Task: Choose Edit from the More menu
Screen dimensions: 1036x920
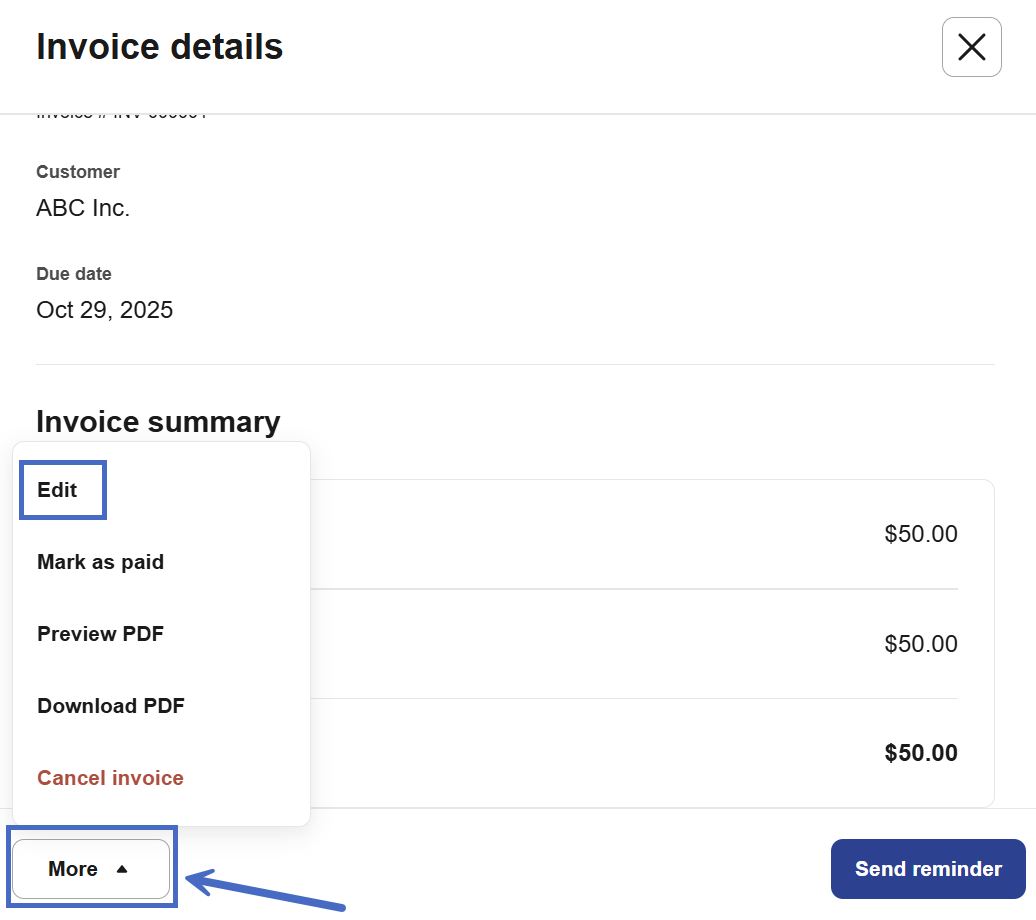Action: [x=58, y=490]
